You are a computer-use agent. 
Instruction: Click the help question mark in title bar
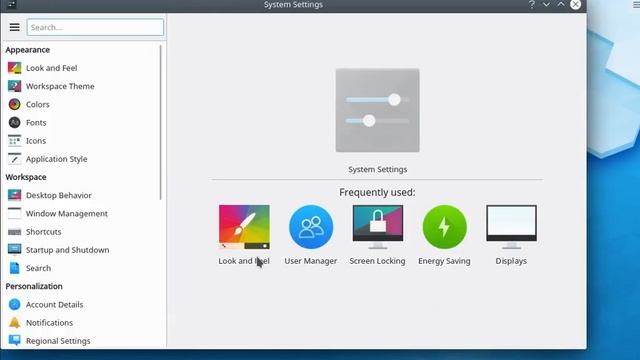tap(531, 4)
